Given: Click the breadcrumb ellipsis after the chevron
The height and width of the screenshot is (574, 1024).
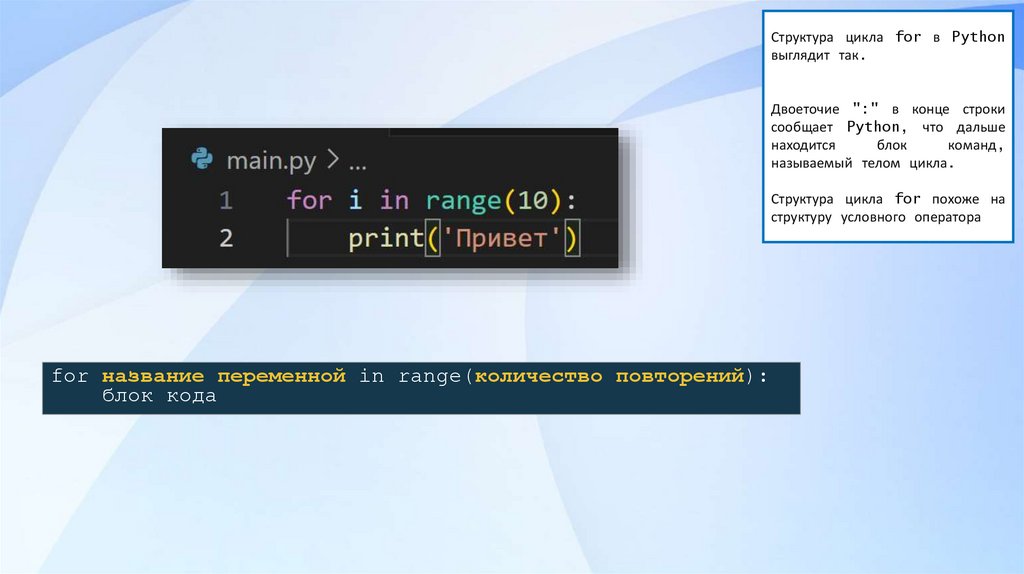Looking at the screenshot, I should pyautogui.click(x=357, y=166).
